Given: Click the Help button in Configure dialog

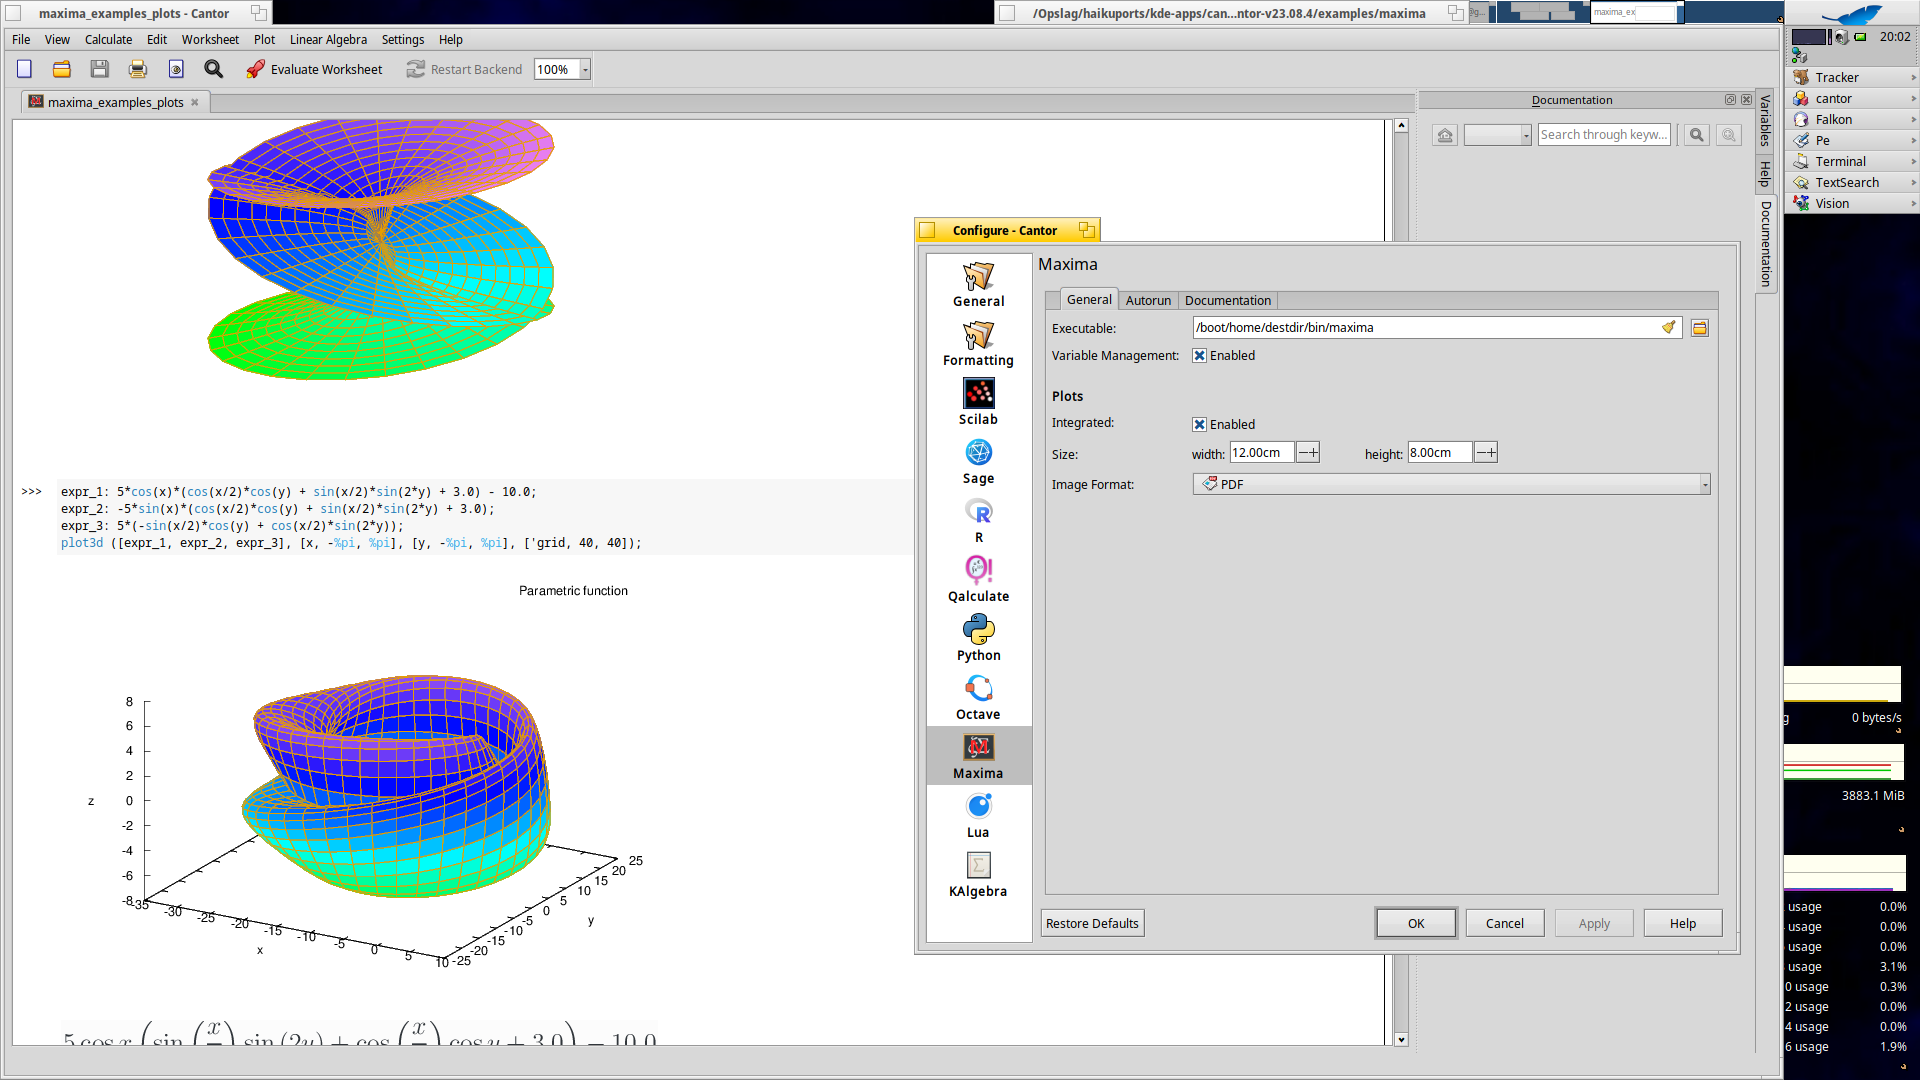Looking at the screenshot, I should point(1683,923).
